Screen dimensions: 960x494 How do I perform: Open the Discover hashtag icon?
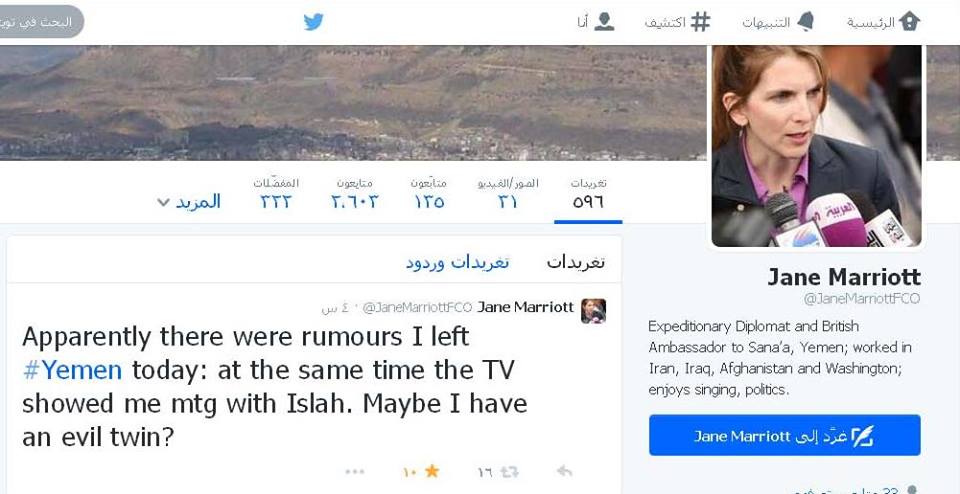(x=700, y=23)
